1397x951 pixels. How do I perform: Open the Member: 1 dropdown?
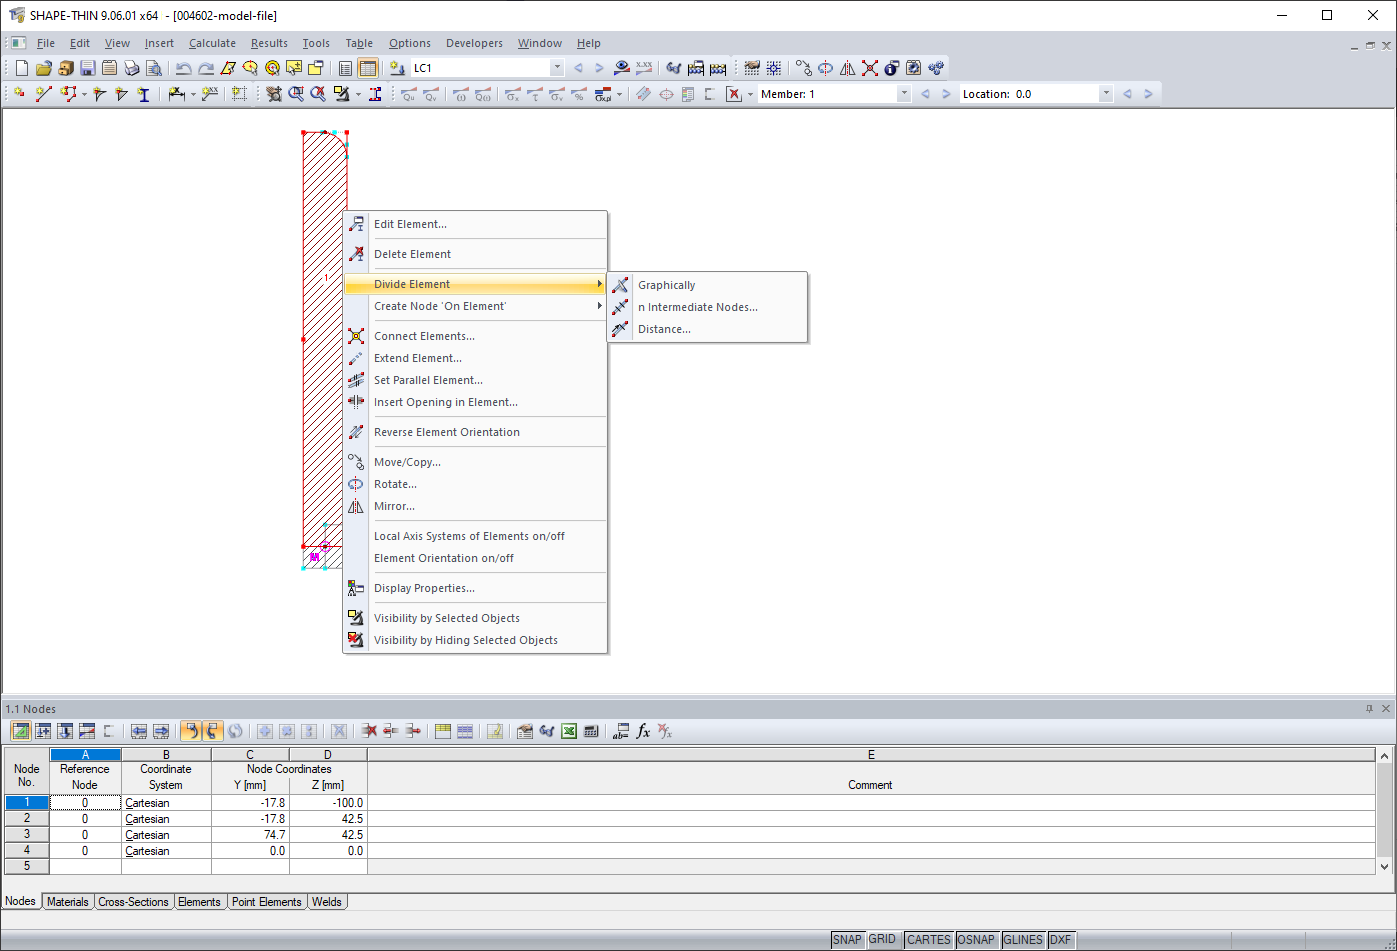[904, 94]
